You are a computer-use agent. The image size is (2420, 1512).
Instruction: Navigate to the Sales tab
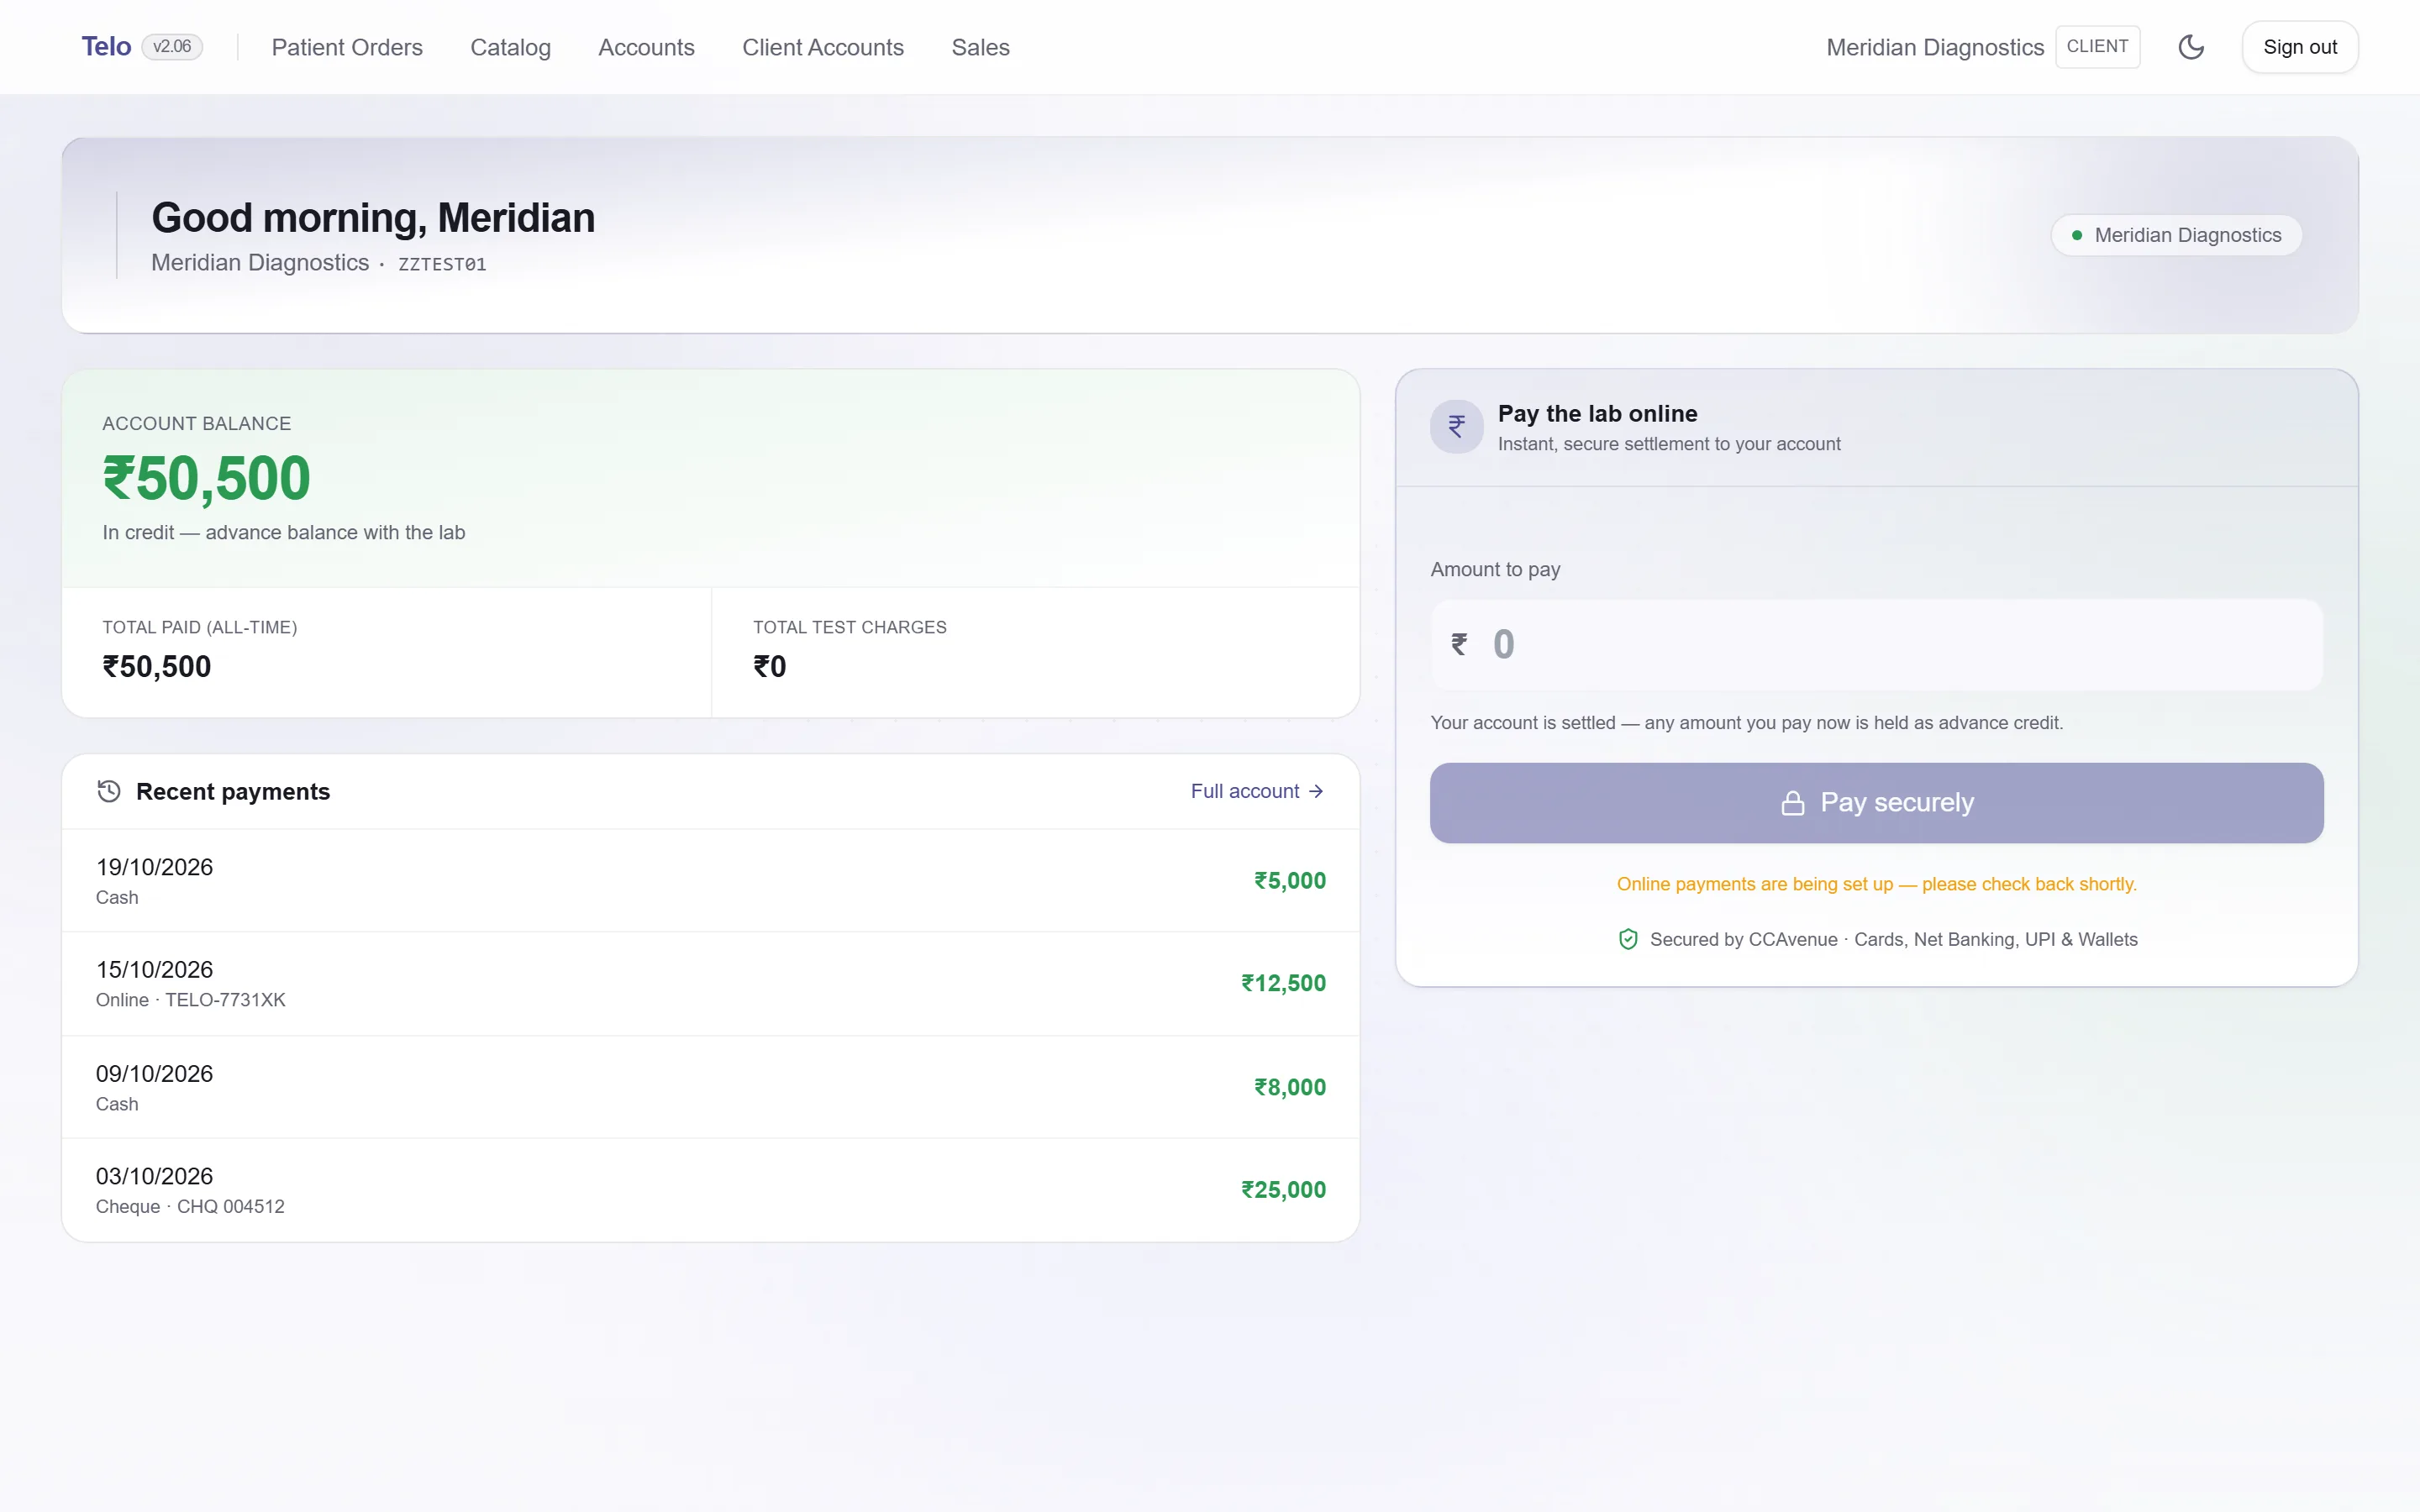tap(980, 47)
